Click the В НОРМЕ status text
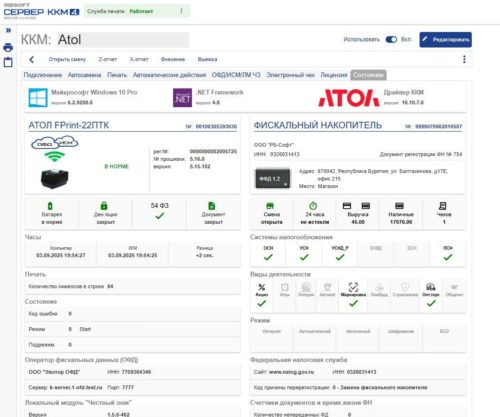 pyautogui.click(x=116, y=166)
